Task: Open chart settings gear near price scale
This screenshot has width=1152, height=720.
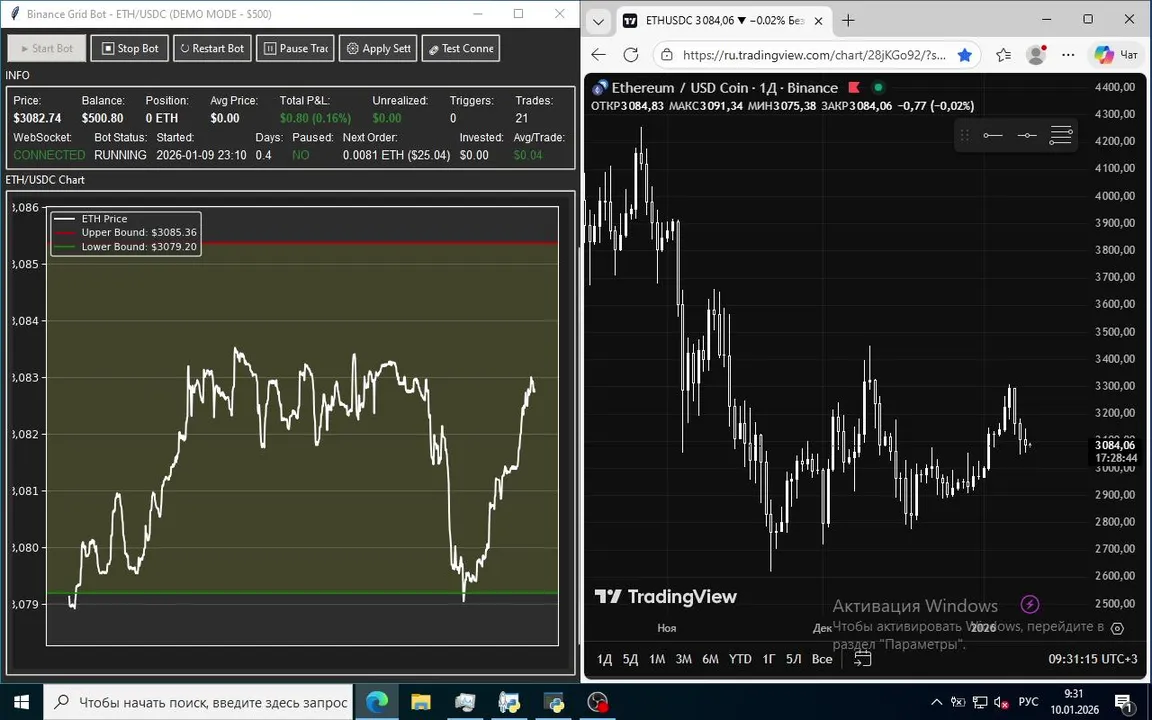Action: (1117, 629)
